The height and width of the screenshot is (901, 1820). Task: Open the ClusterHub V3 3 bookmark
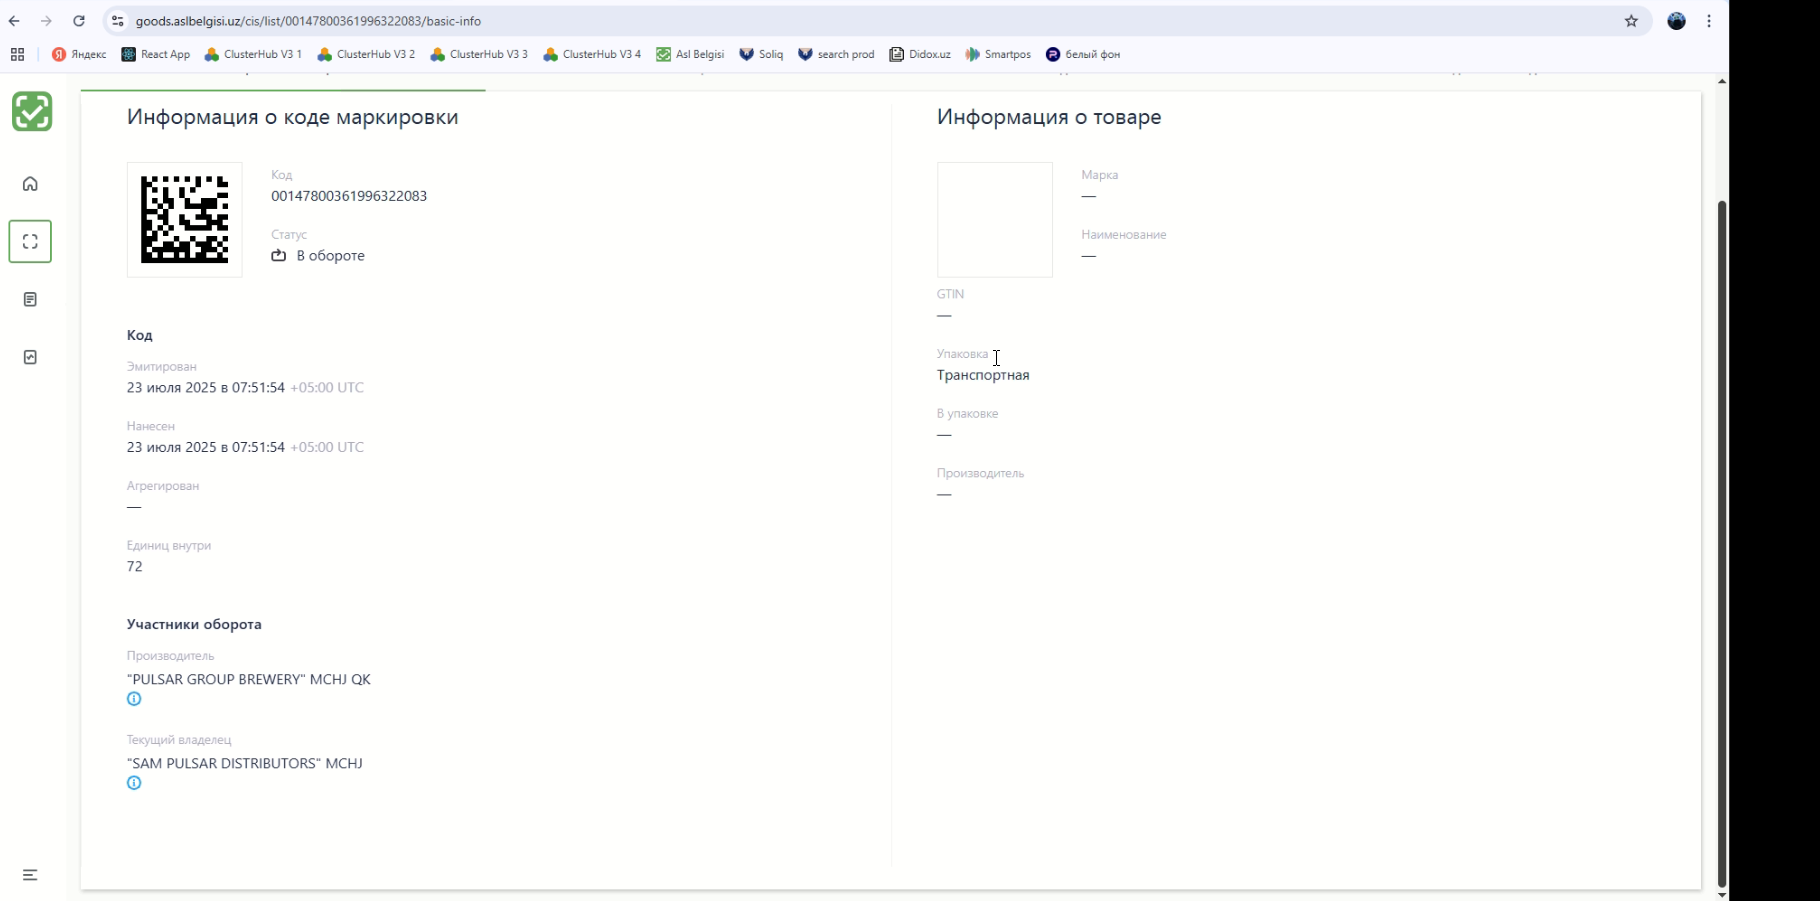click(x=479, y=54)
